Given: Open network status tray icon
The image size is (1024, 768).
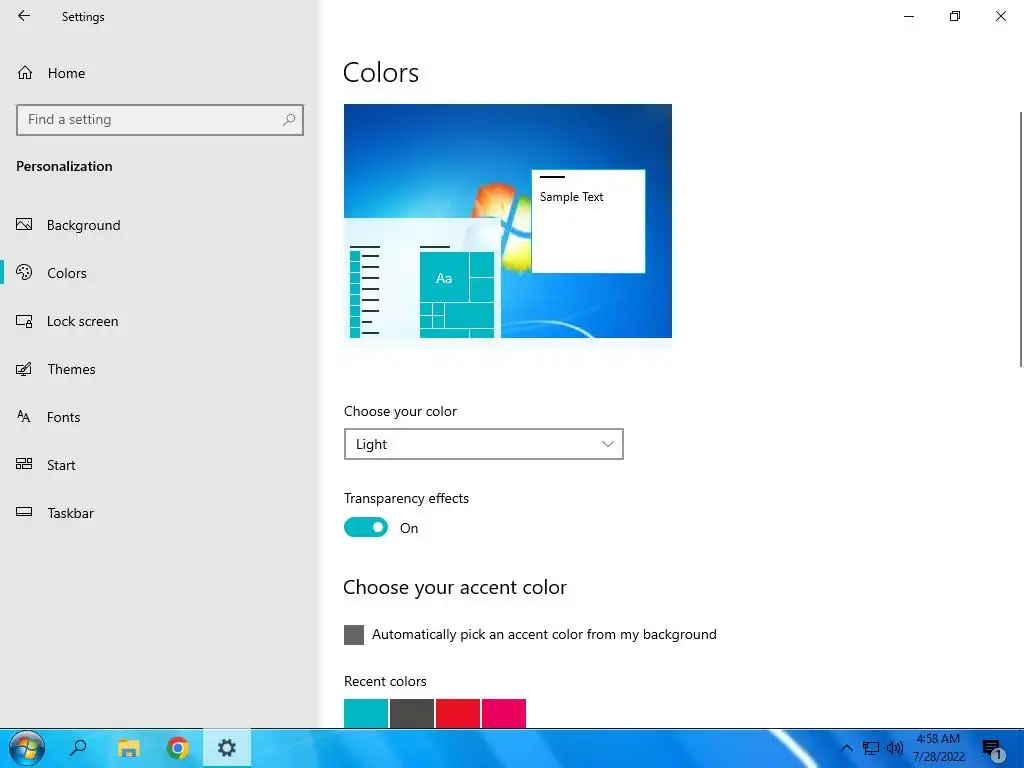Looking at the screenshot, I should [871, 748].
